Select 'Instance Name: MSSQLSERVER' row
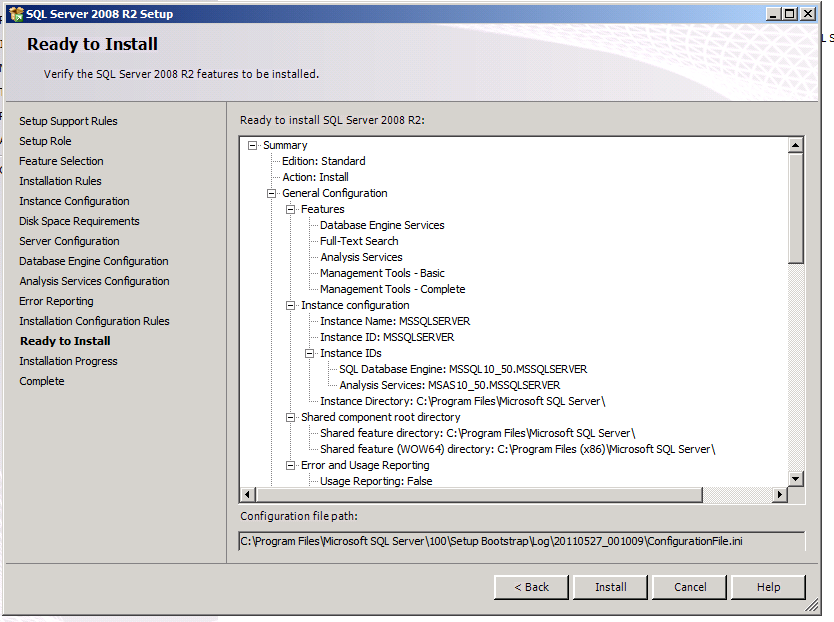The image size is (834, 622). [395, 321]
